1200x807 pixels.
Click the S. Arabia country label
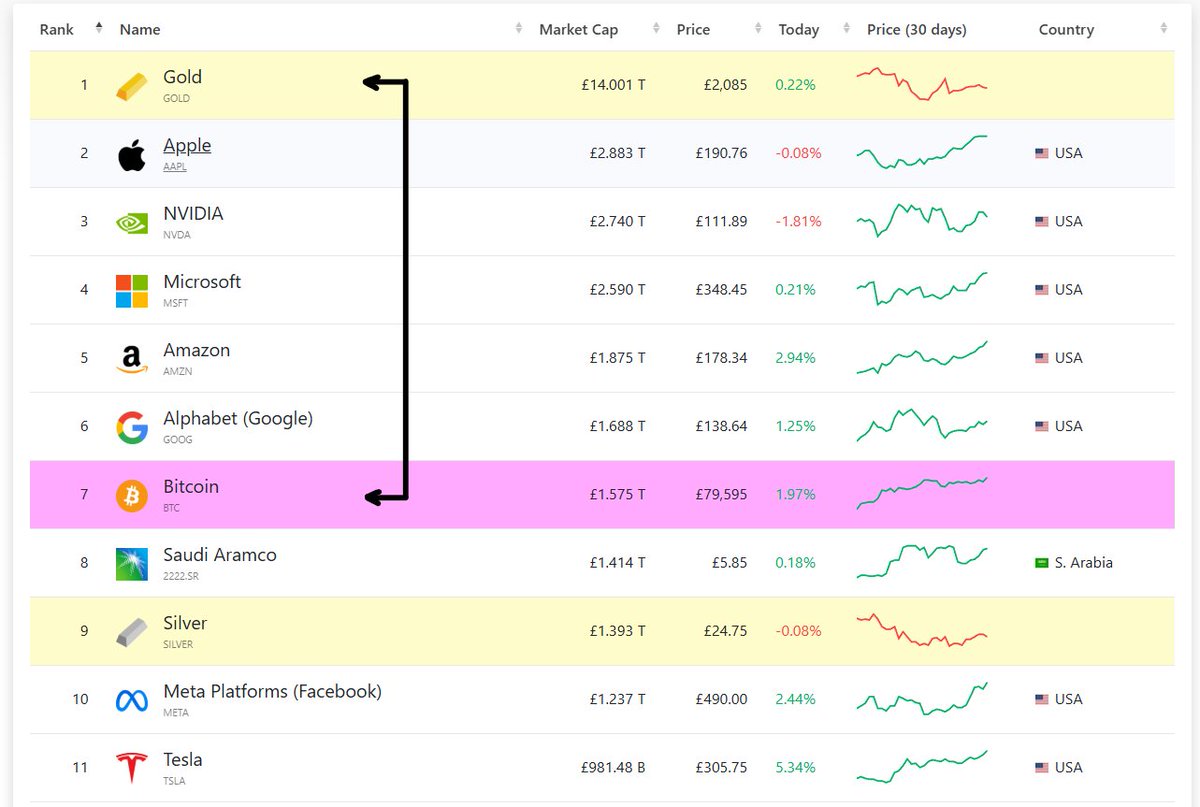point(1083,563)
